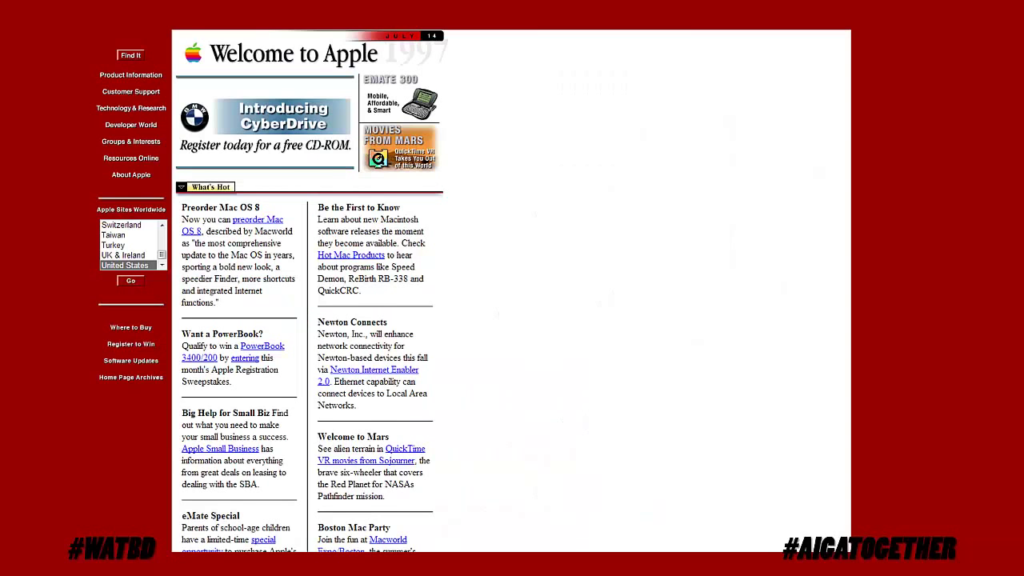Click the 'Welcome to Mars' heading

point(353,437)
